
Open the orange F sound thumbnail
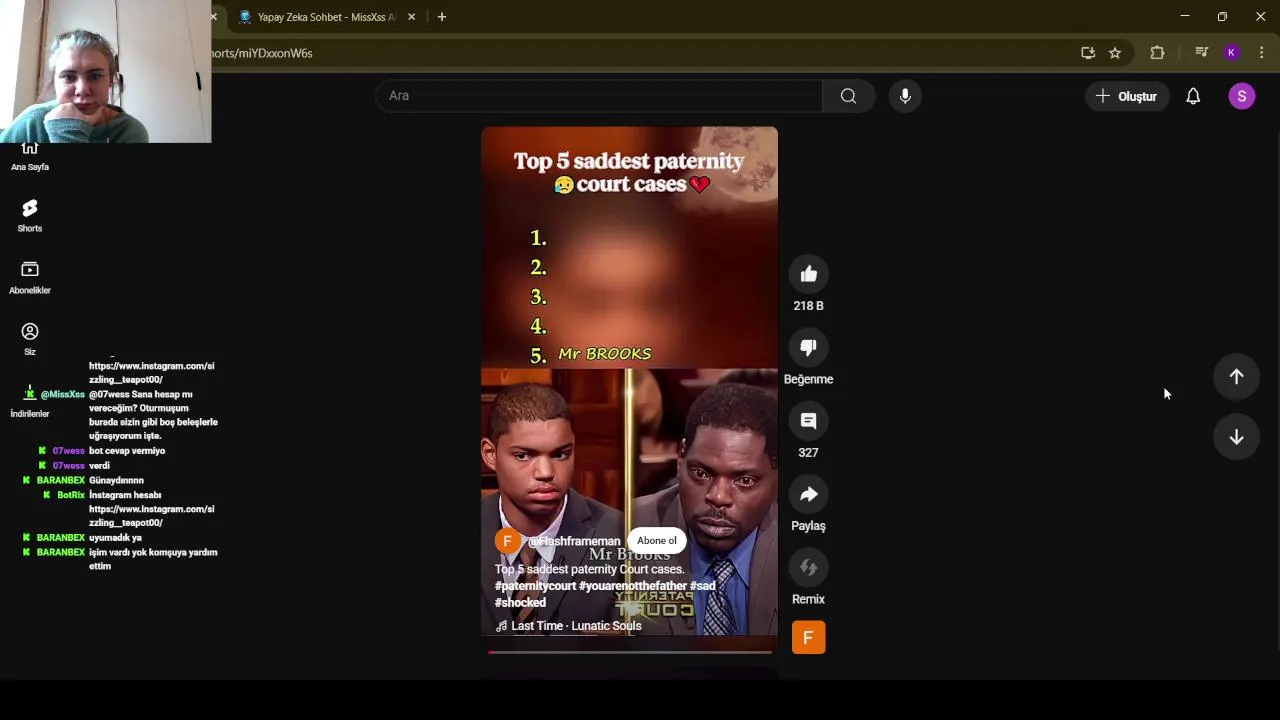(x=808, y=637)
